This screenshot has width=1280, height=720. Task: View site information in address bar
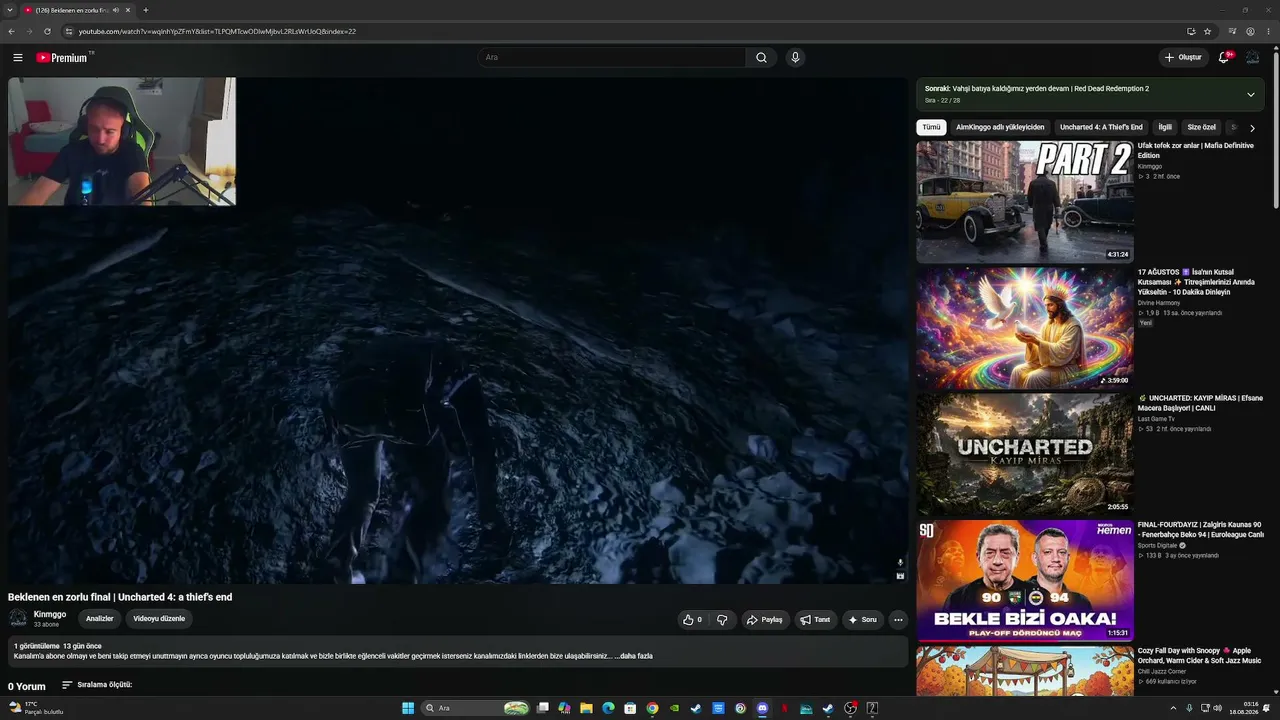pyautogui.click(x=68, y=31)
